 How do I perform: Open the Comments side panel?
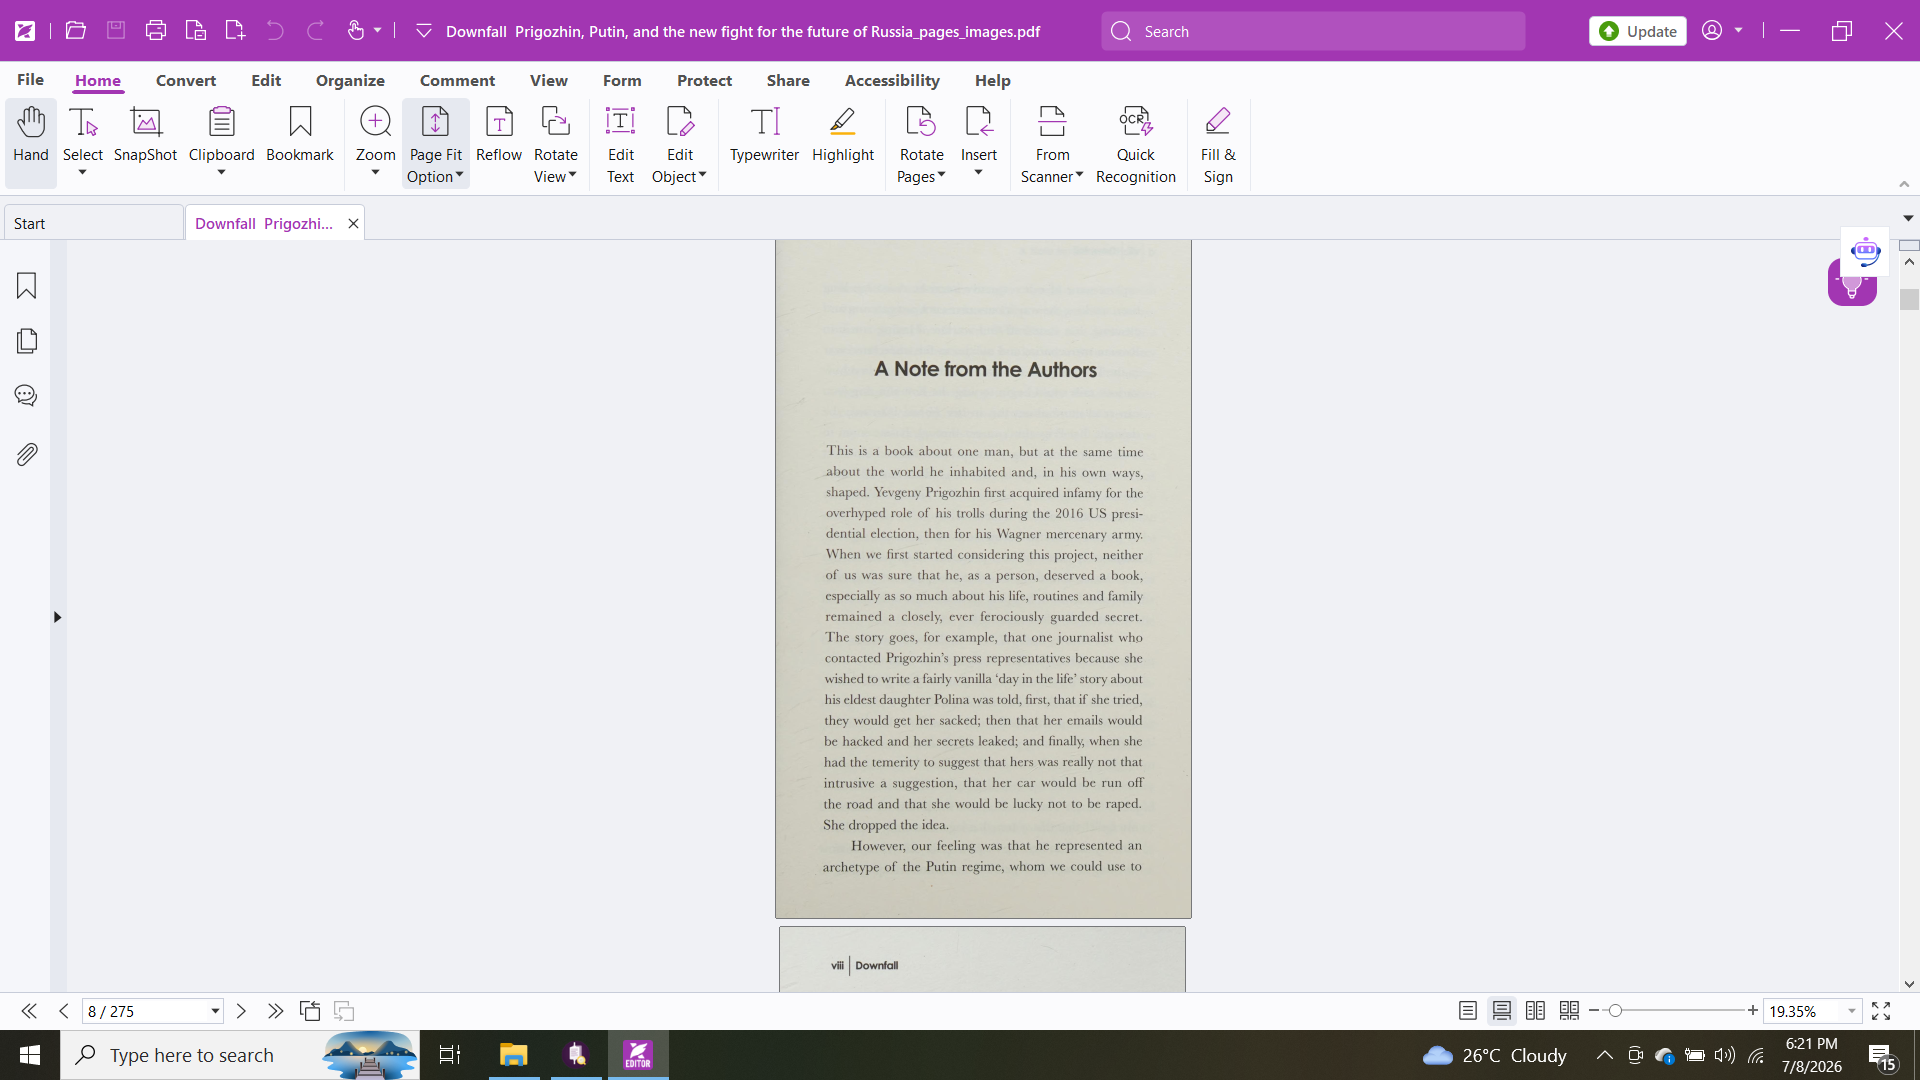(27, 396)
